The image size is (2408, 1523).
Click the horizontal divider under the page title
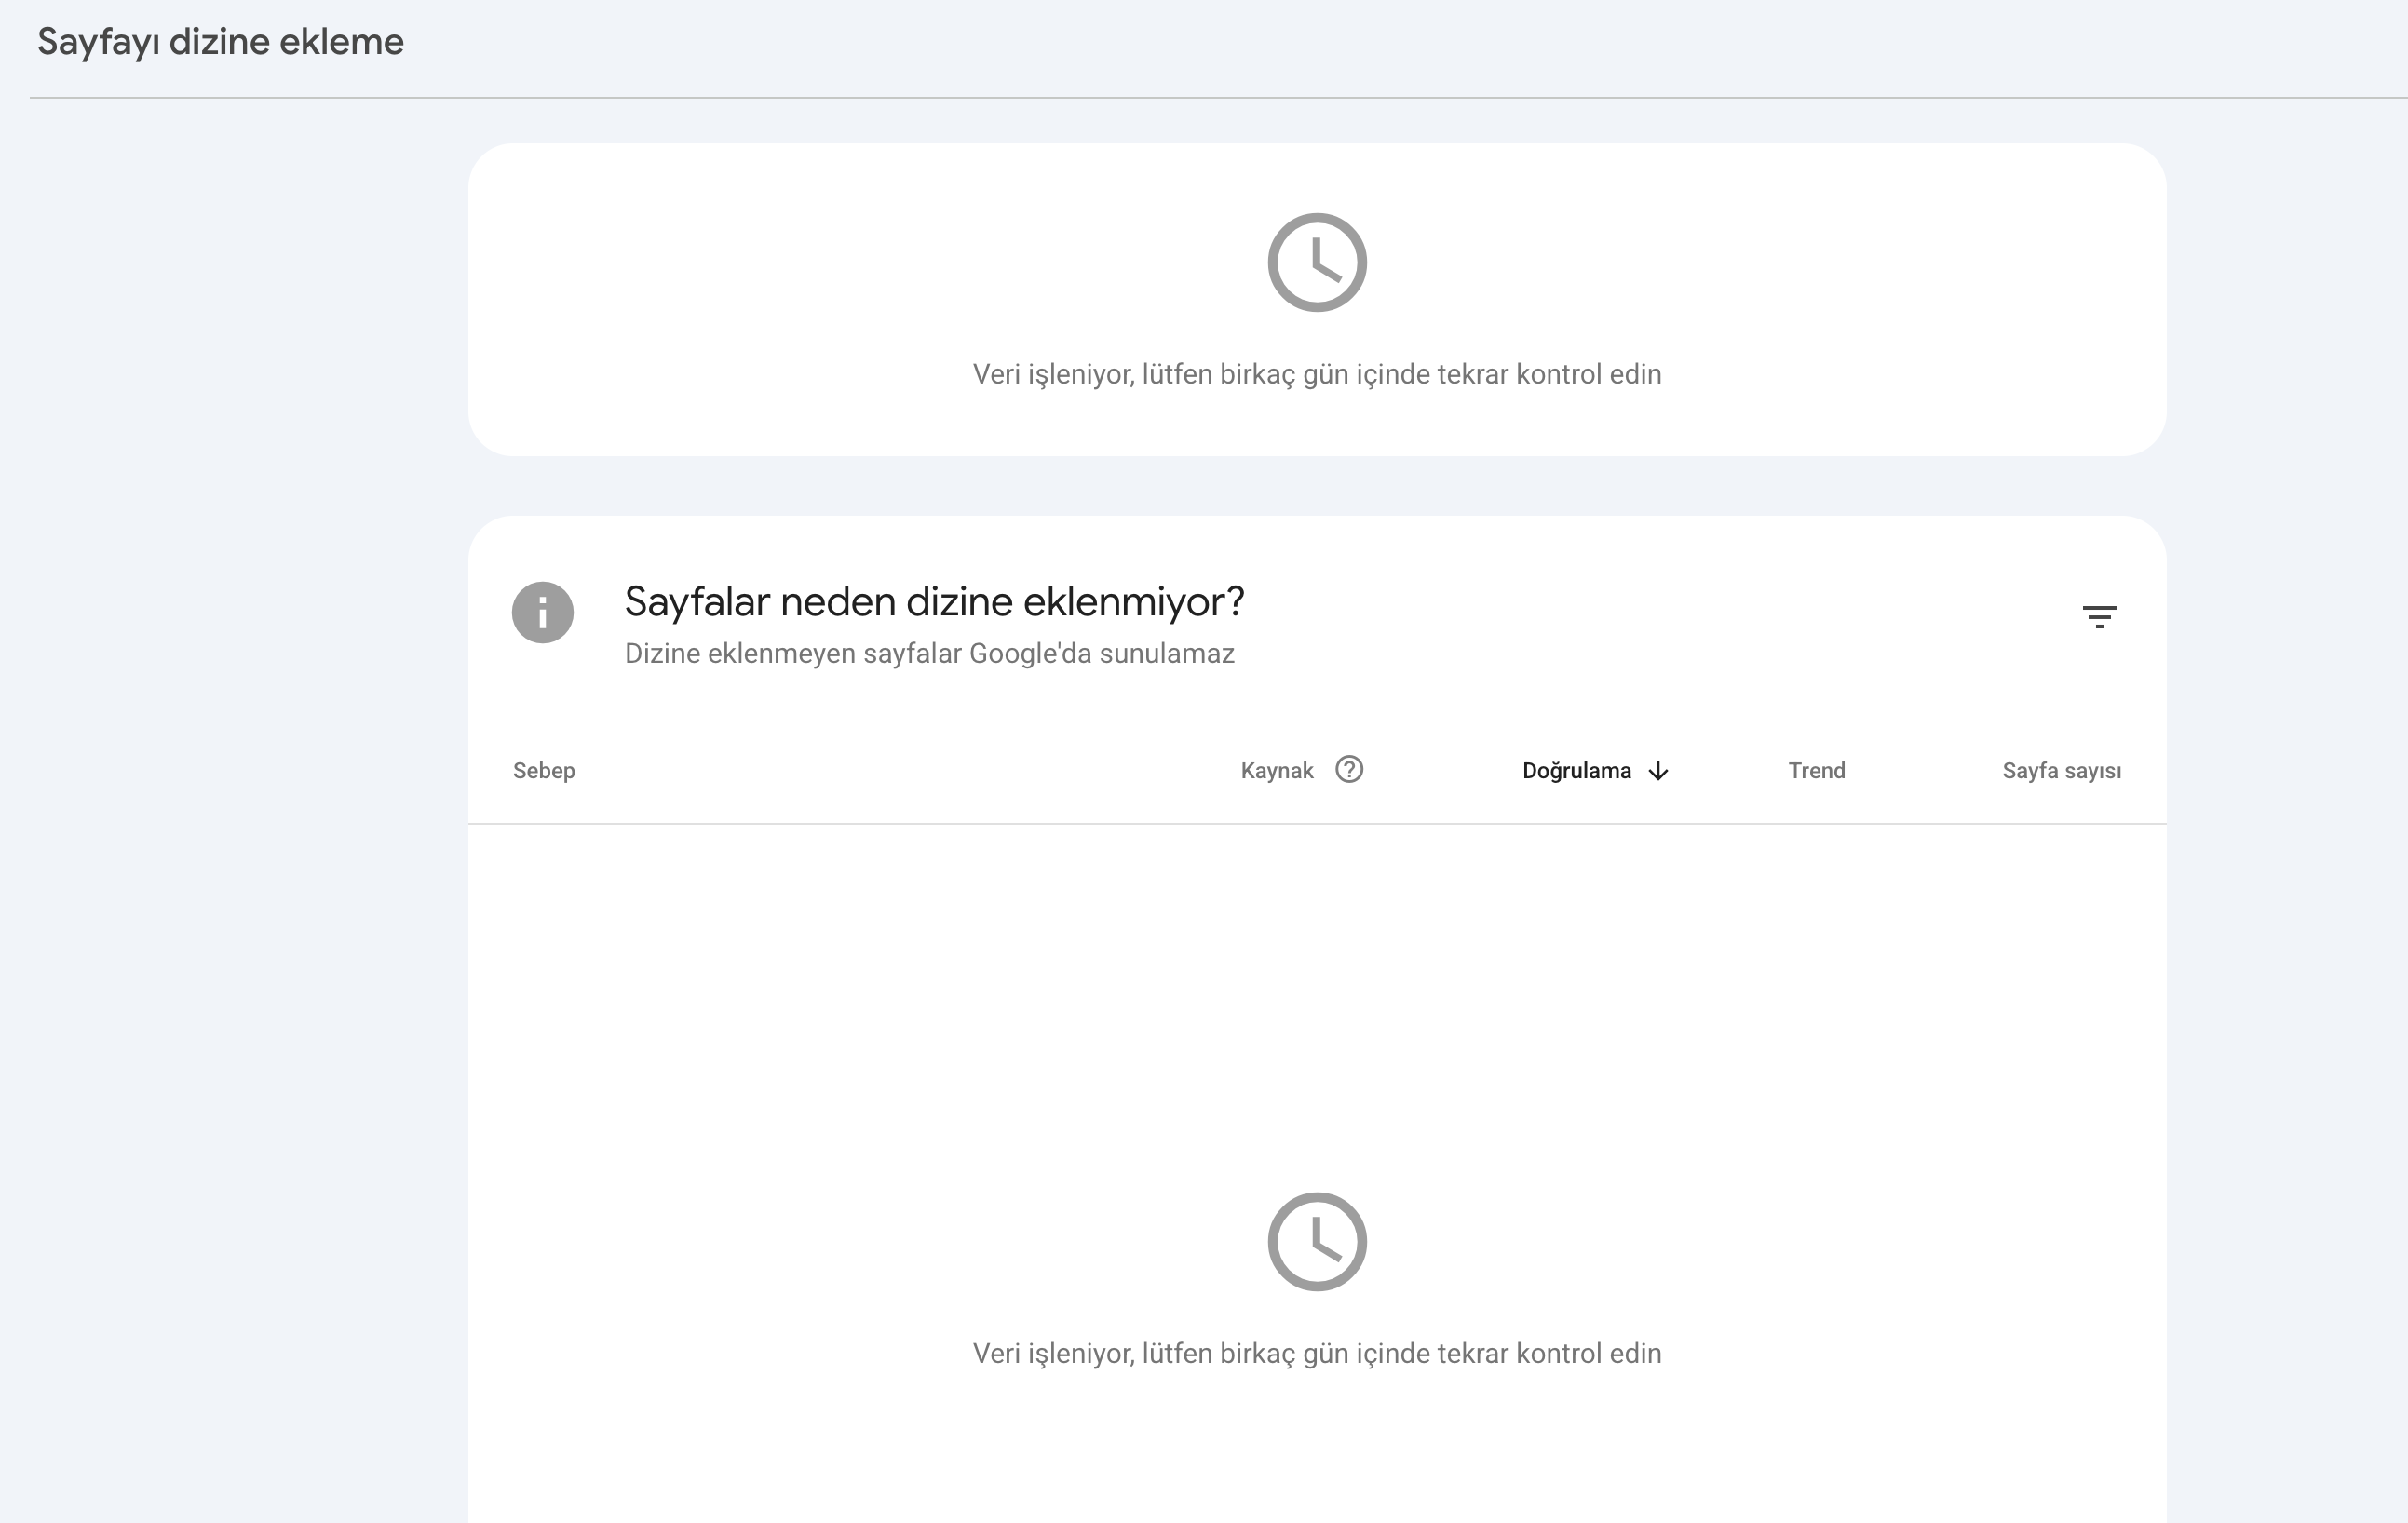1218,97
